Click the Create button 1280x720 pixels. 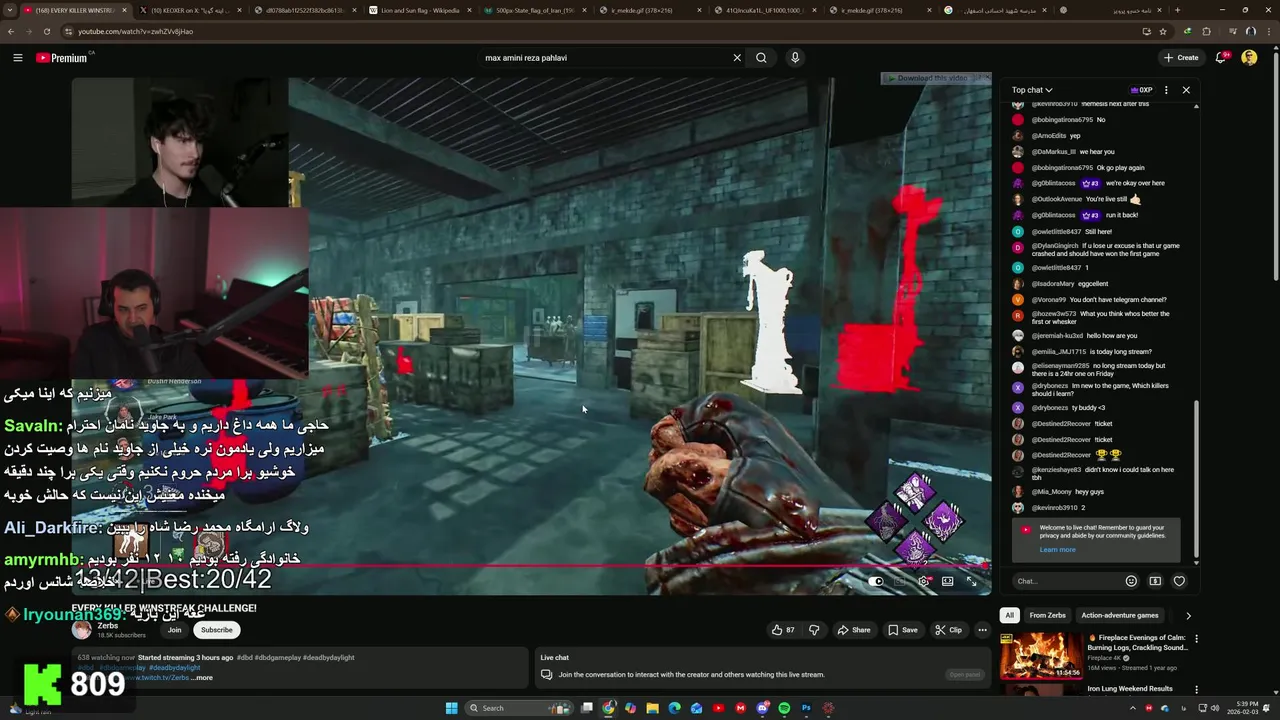coord(1181,58)
